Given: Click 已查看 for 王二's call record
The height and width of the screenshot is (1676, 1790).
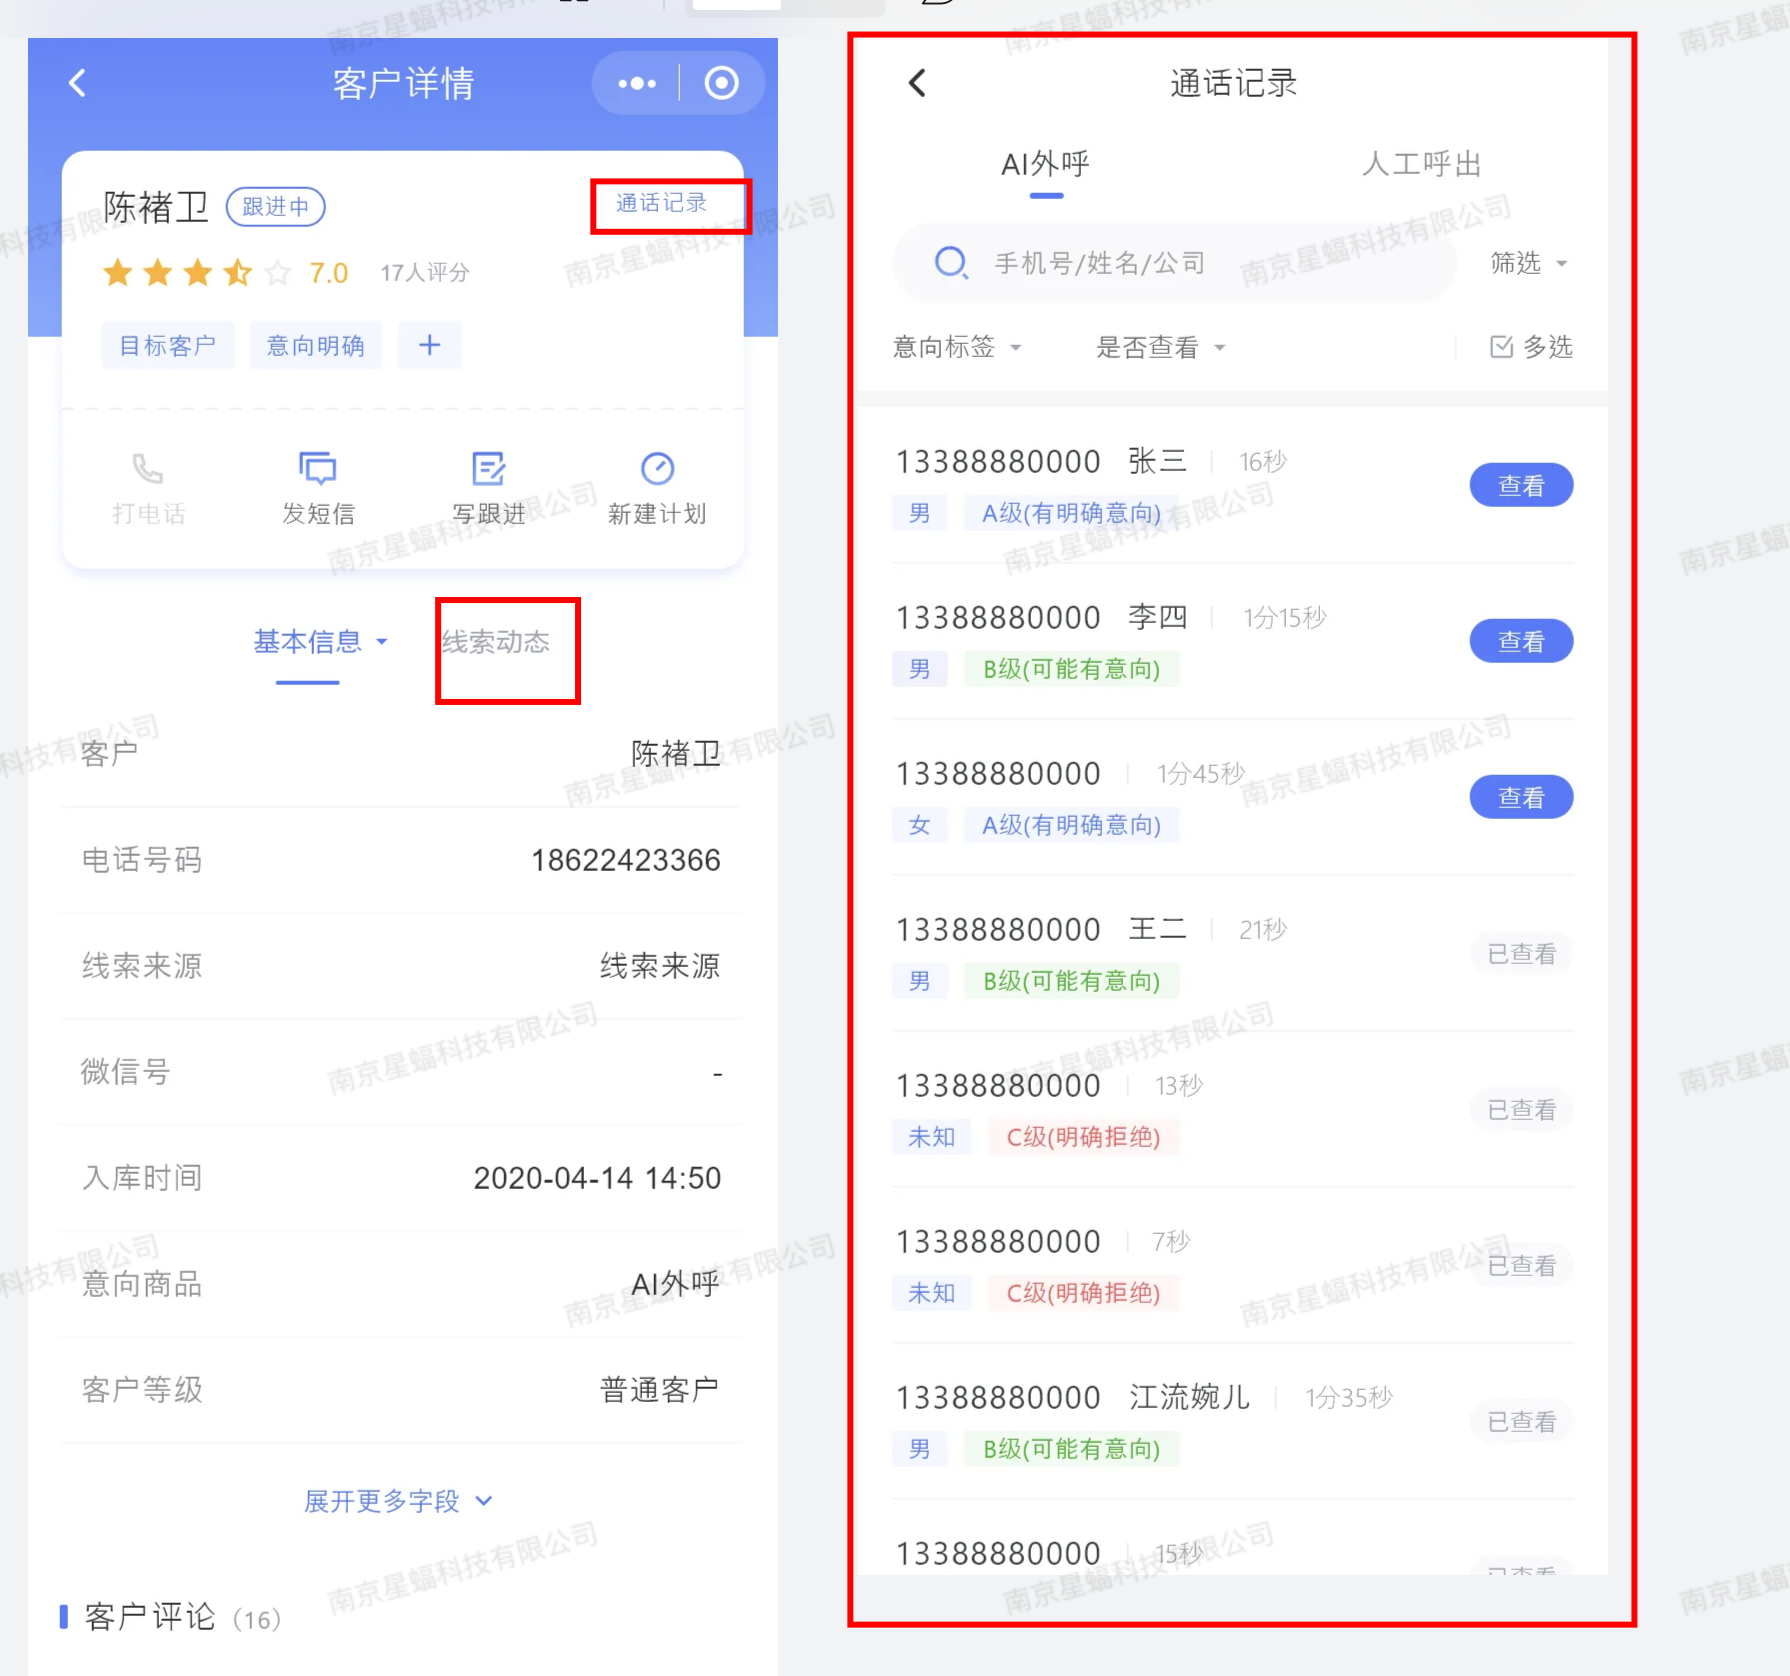Looking at the screenshot, I should tap(1521, 953).
